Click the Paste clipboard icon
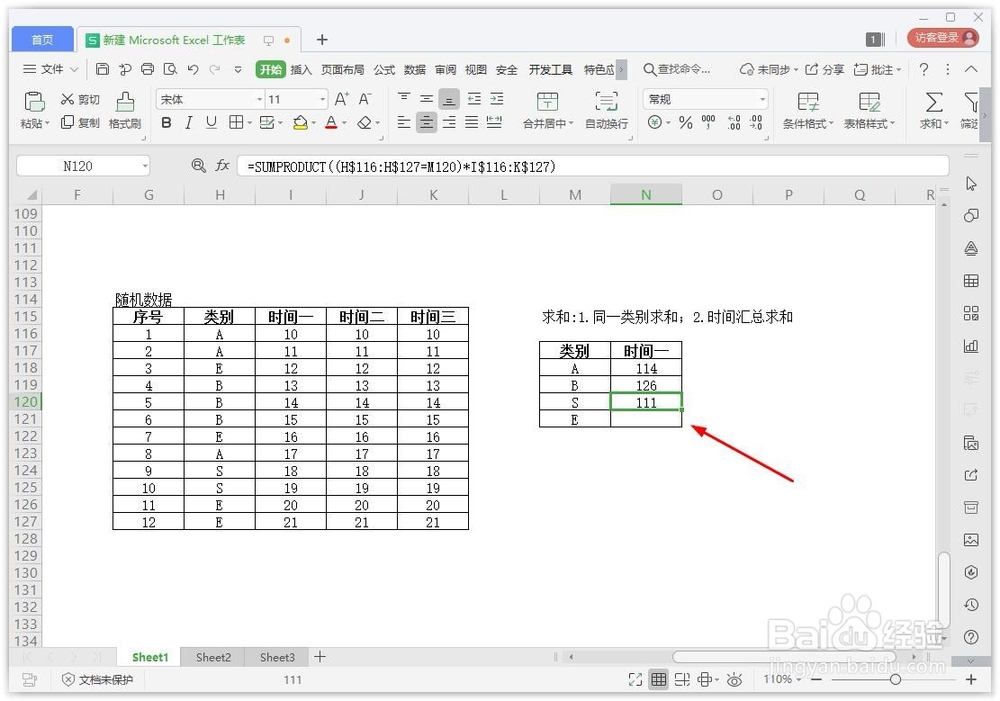Screen dimensions: 1000x701 click(34, 102)
